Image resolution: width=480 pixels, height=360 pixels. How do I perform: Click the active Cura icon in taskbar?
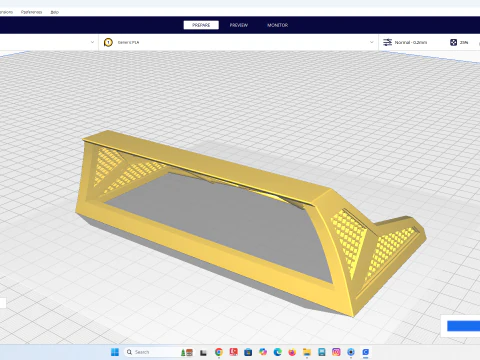point(366,352)
